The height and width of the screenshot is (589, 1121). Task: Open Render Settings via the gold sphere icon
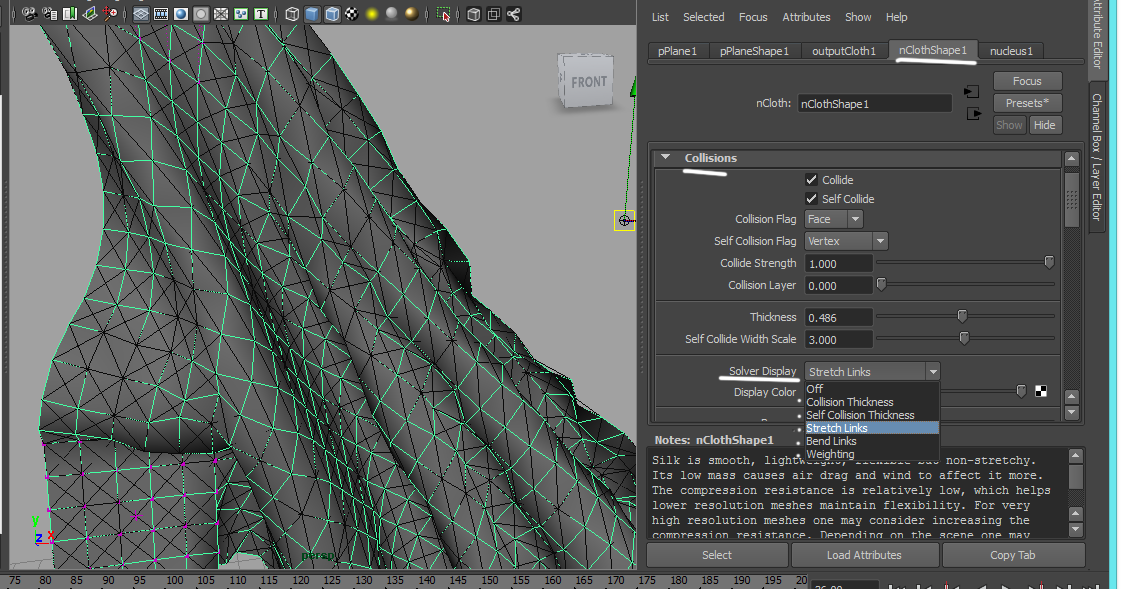(x=412, y=13)
